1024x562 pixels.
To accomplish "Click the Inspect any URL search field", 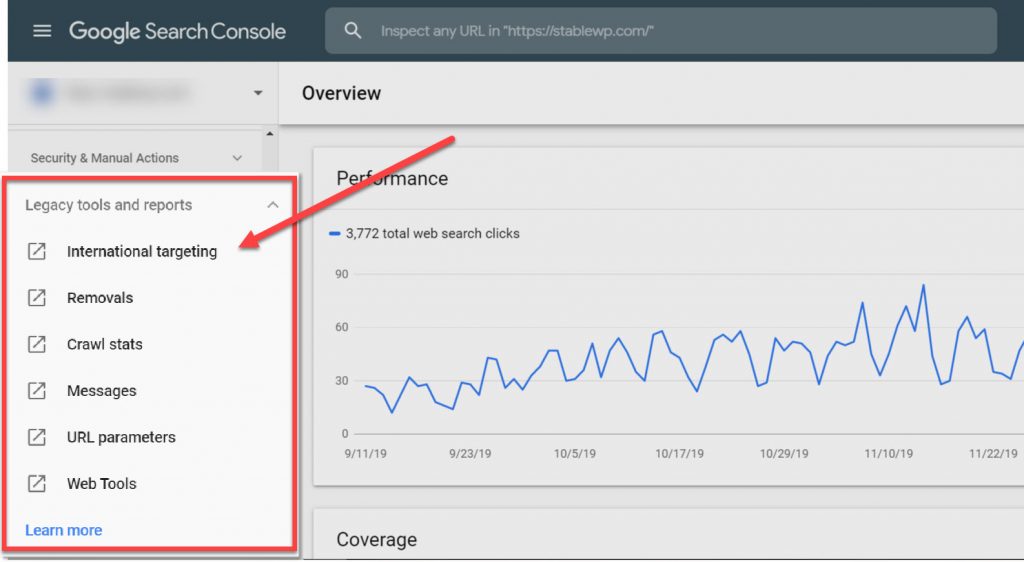I will (661, 31).
